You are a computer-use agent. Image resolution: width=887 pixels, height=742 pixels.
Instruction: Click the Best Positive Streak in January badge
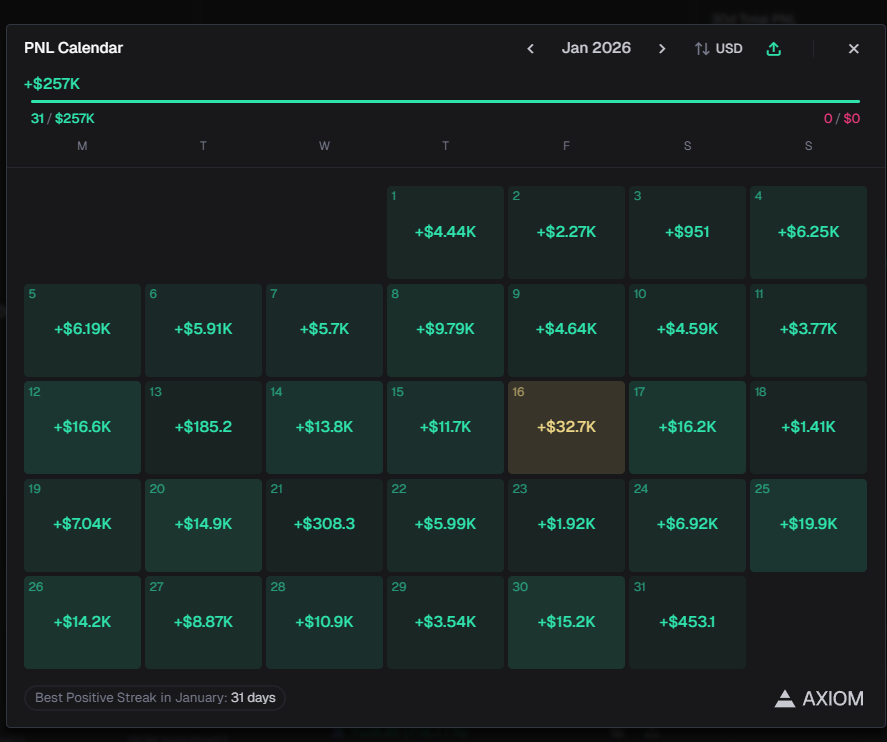(x=154, y=698)
